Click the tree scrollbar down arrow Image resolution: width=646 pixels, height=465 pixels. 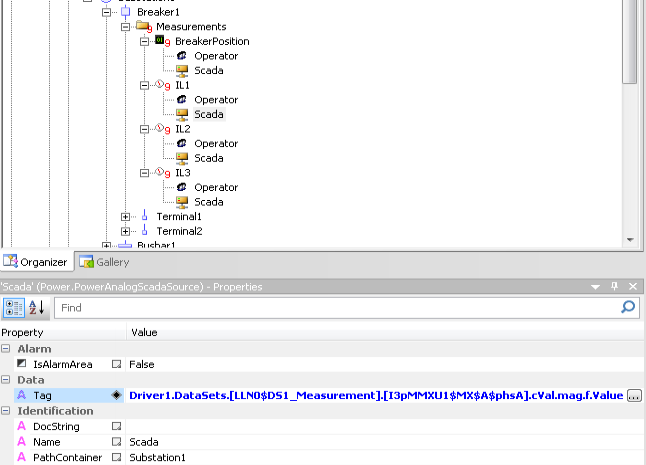tap(630, 240)
